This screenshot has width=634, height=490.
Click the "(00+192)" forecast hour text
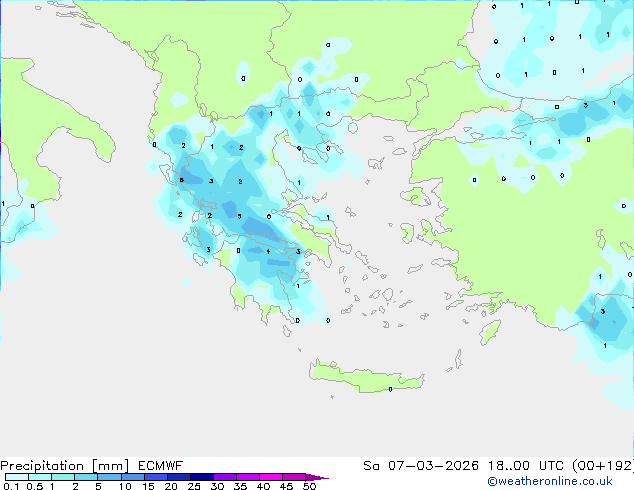tap(603, 466)
